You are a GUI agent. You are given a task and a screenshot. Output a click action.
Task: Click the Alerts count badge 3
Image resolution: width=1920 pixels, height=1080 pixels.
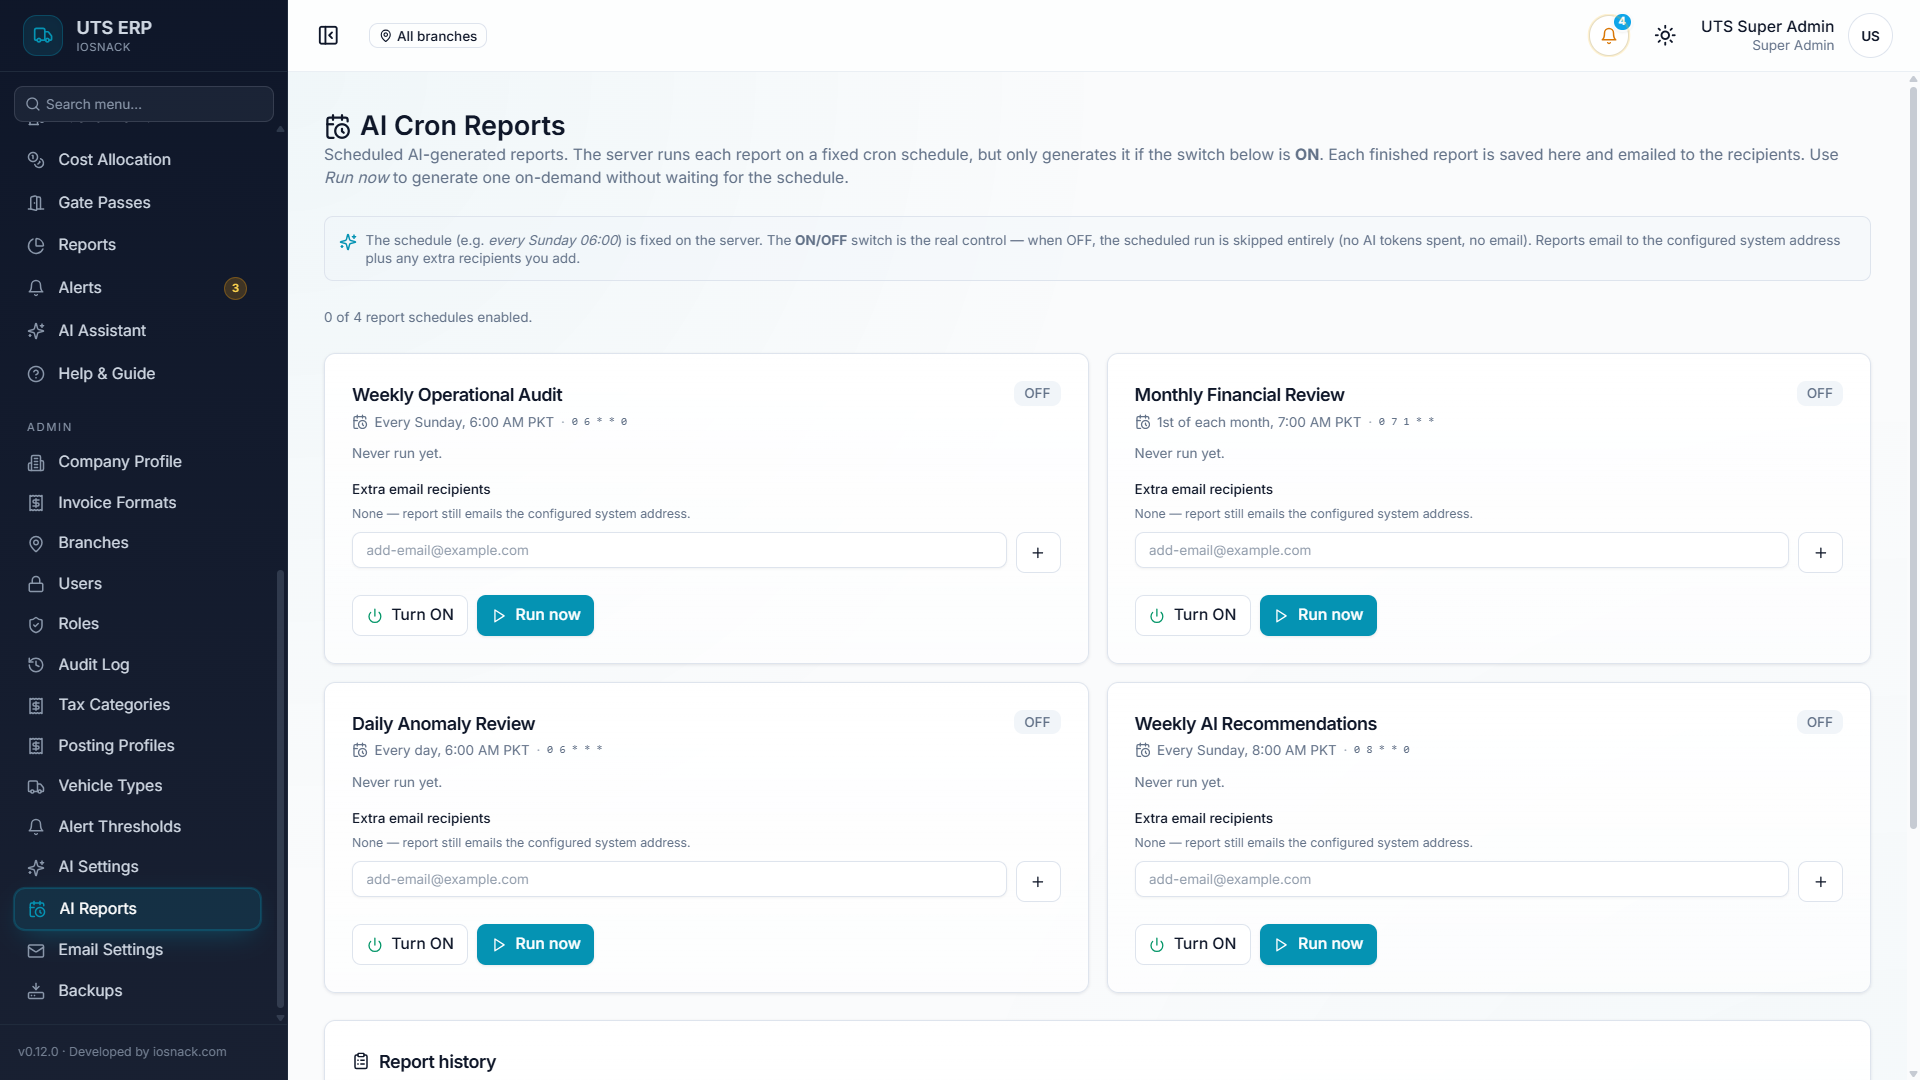pyautogui.click(x=235, y=288)
